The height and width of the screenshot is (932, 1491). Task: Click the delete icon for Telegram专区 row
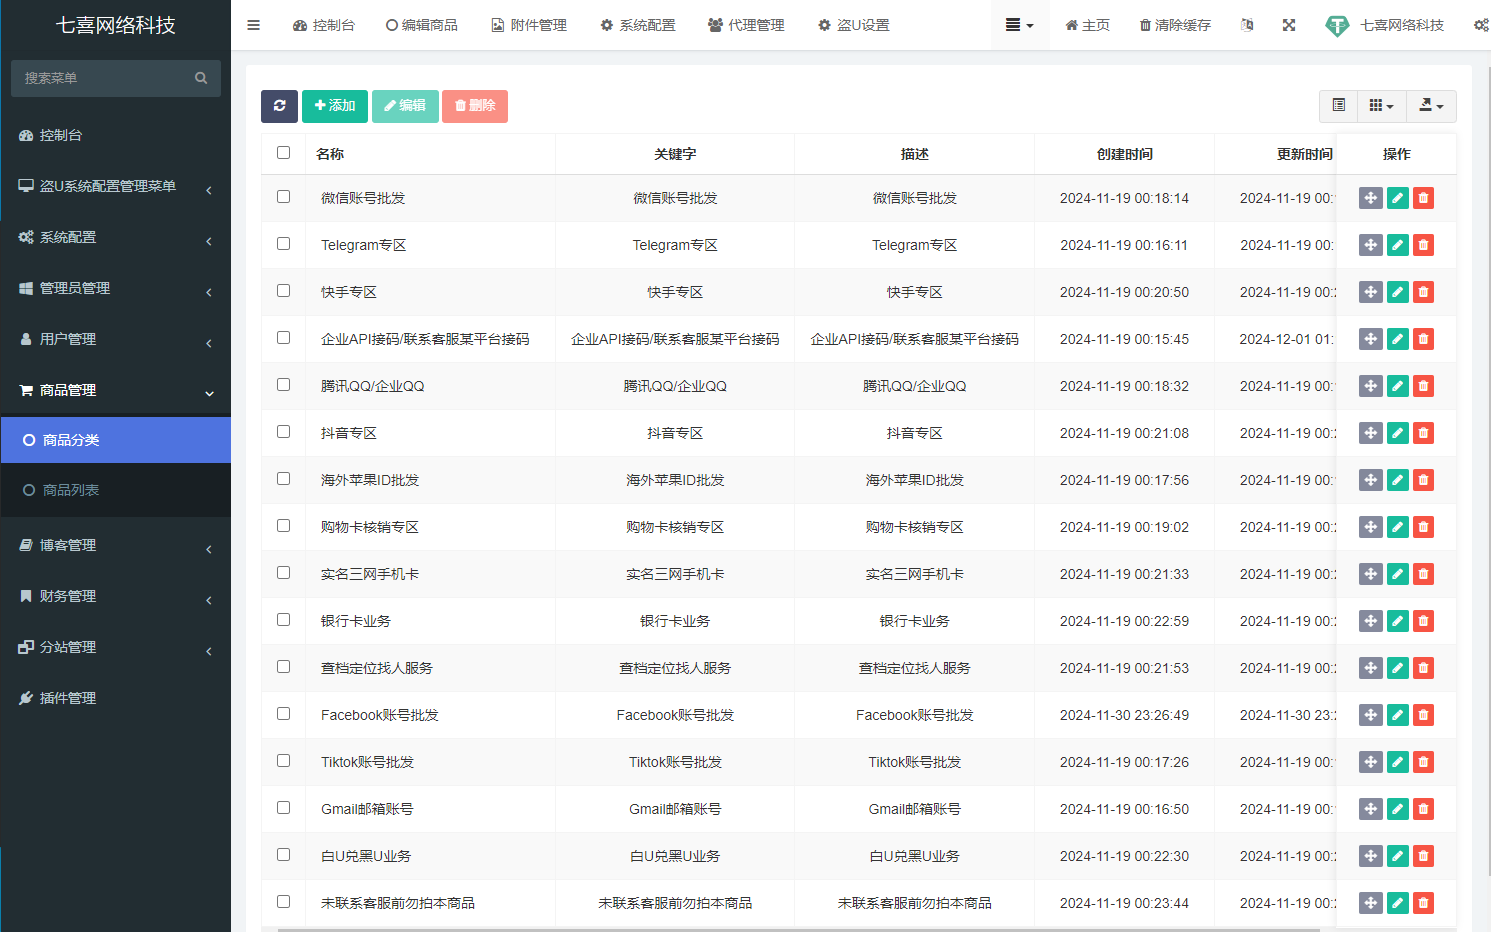[x=1423, y=244]
